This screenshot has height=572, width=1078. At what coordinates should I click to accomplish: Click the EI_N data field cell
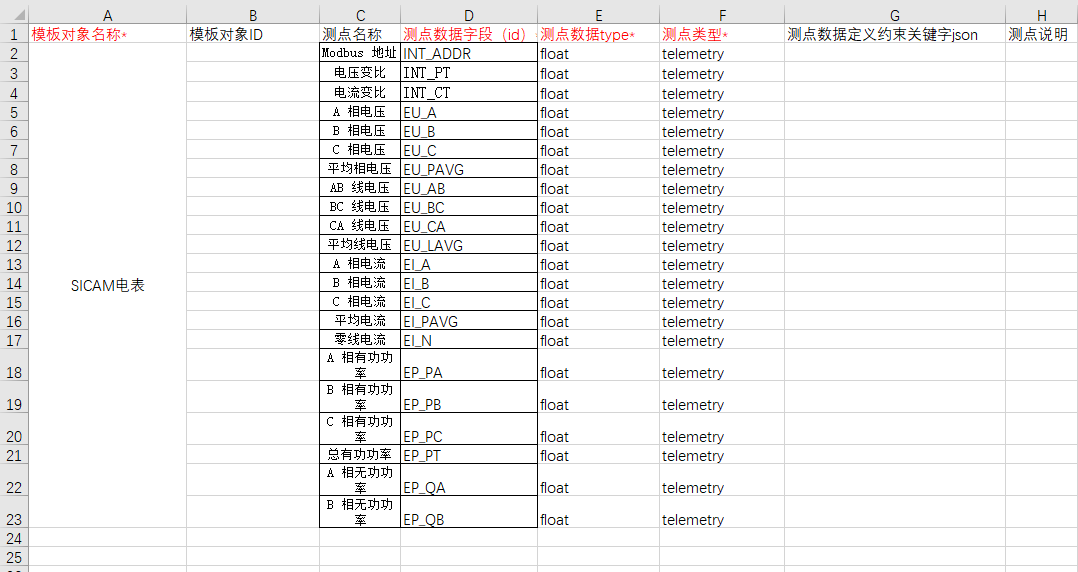pos(469,341)
